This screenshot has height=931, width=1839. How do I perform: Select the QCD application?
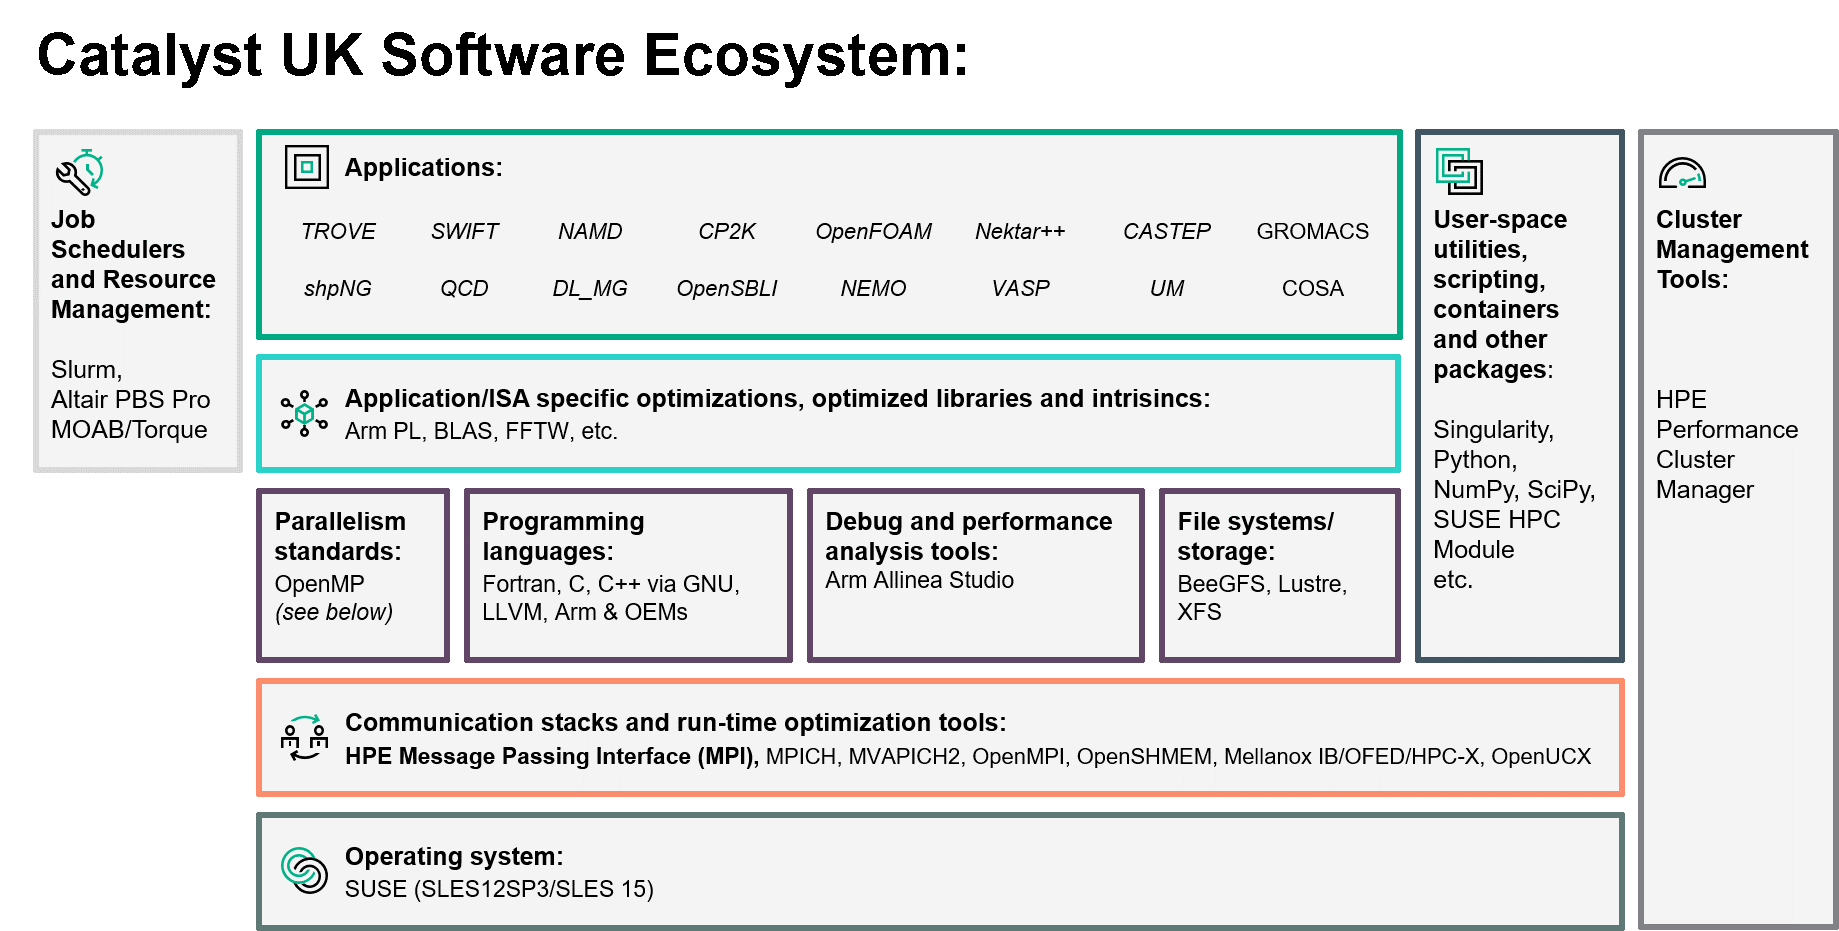(465, 288)
